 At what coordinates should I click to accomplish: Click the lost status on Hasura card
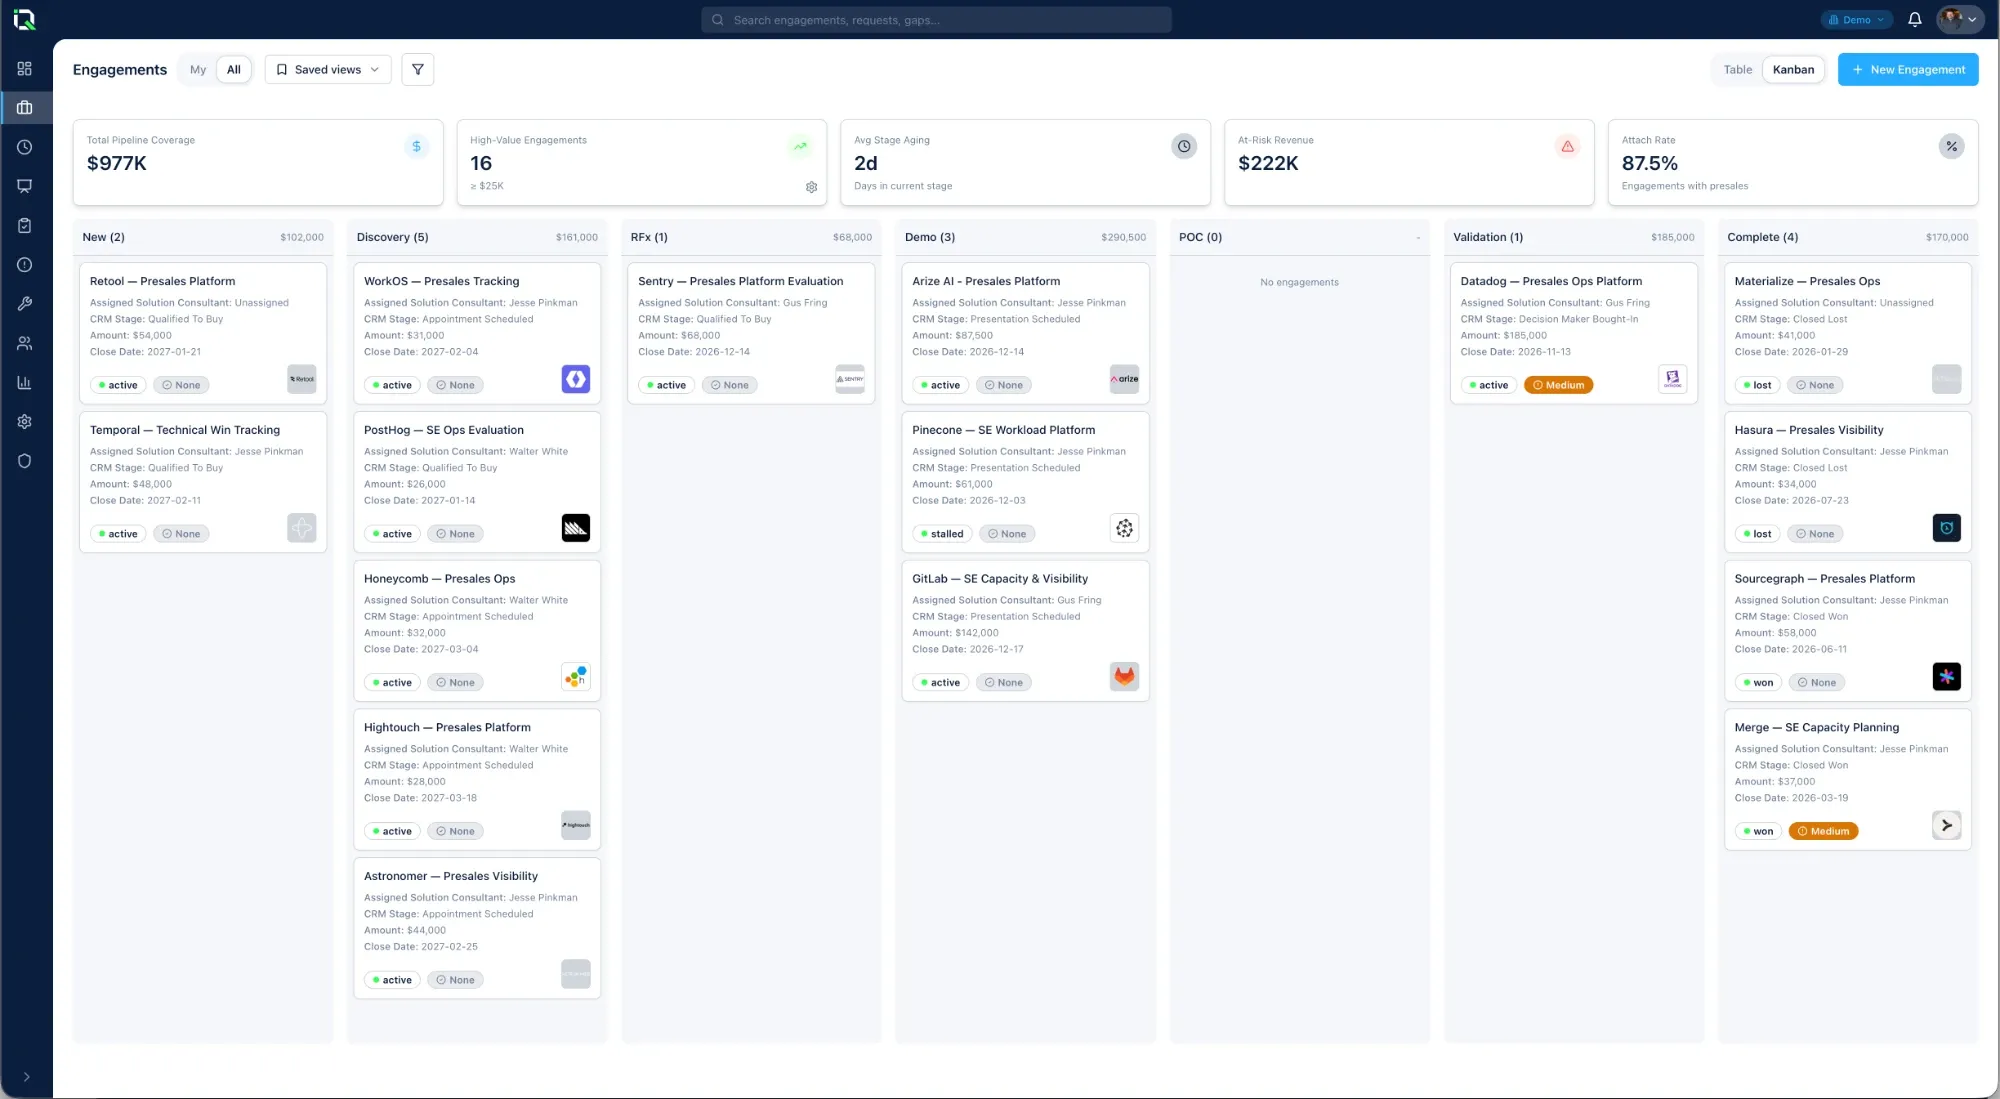(1757, 534)
